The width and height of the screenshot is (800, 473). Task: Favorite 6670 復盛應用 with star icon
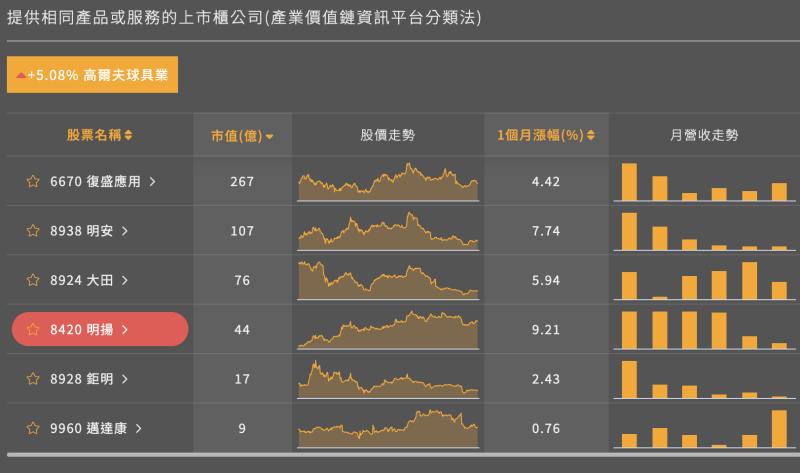click(x=33, y=181)
